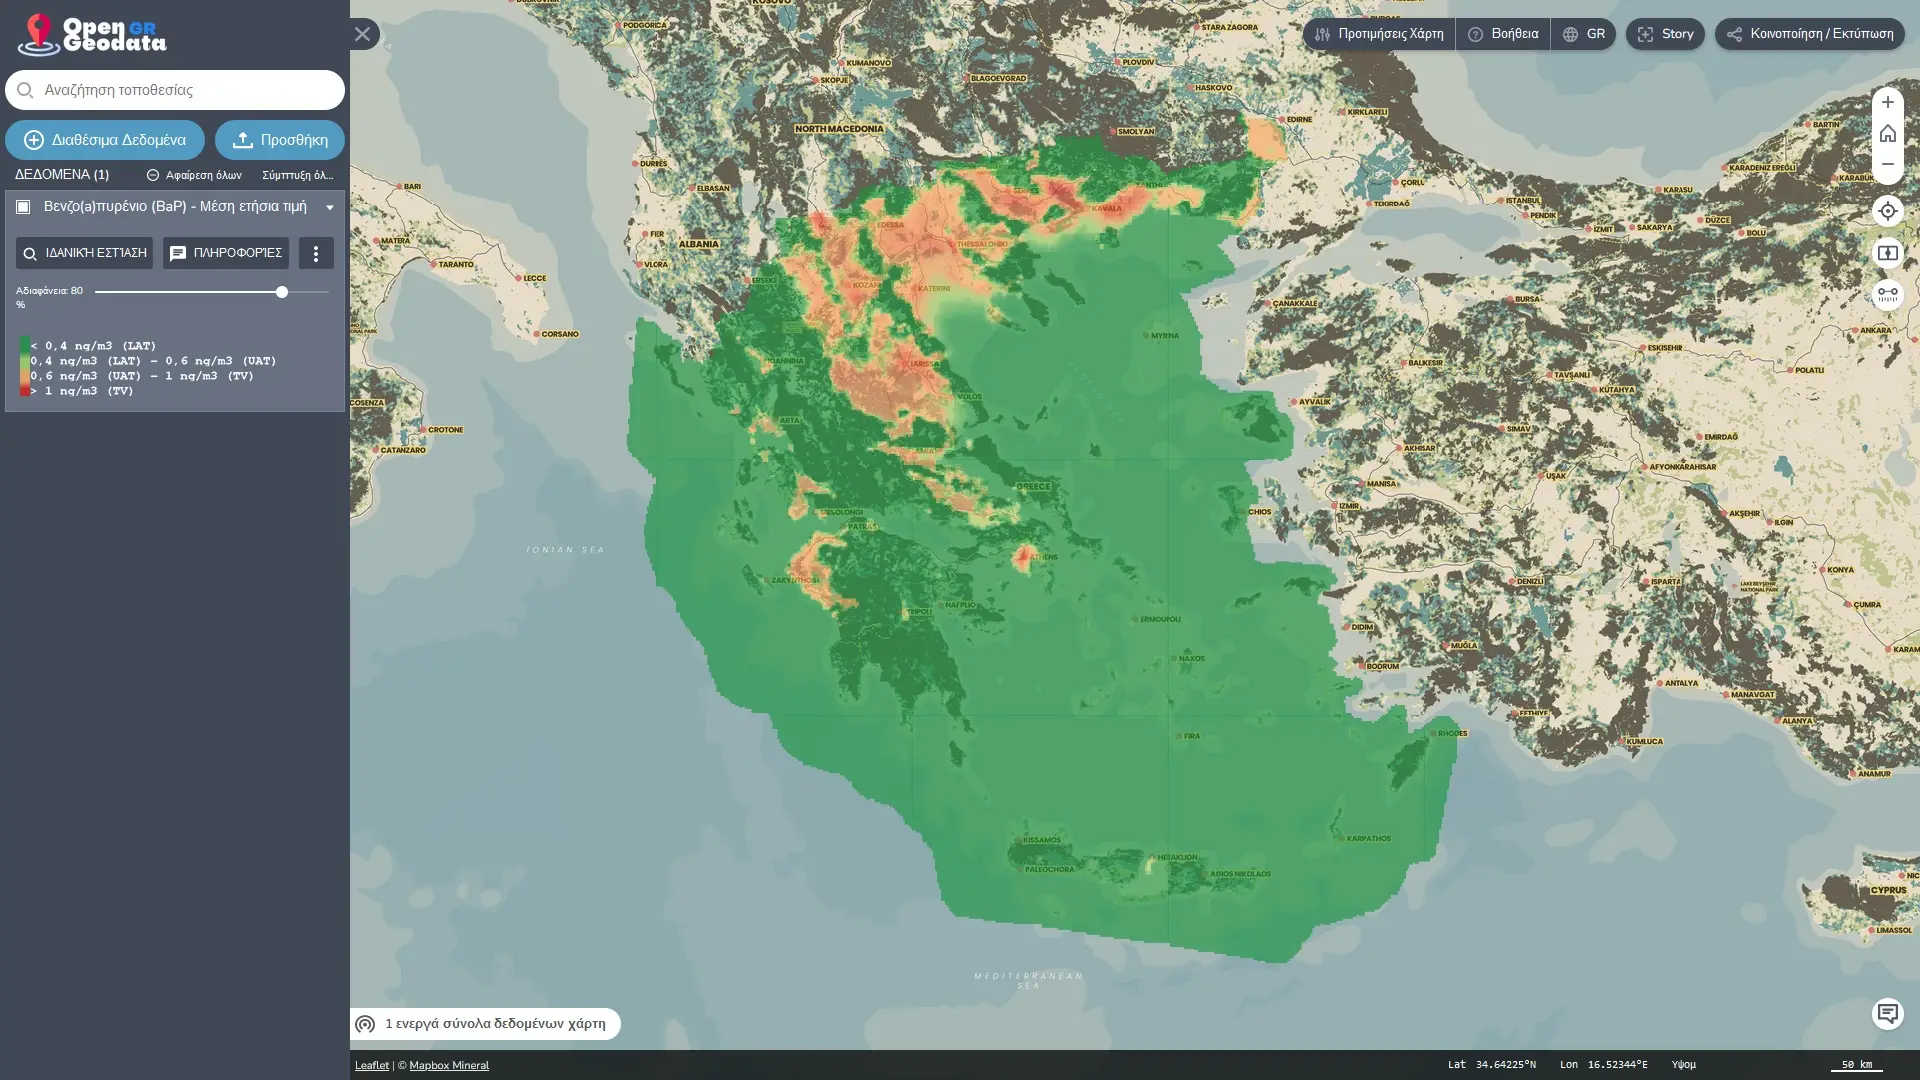This screenshot has width=1920, height=1080.
Task: Click the Open Geodata GR logo
Action: pyautogui.click(x=92, y=35)
